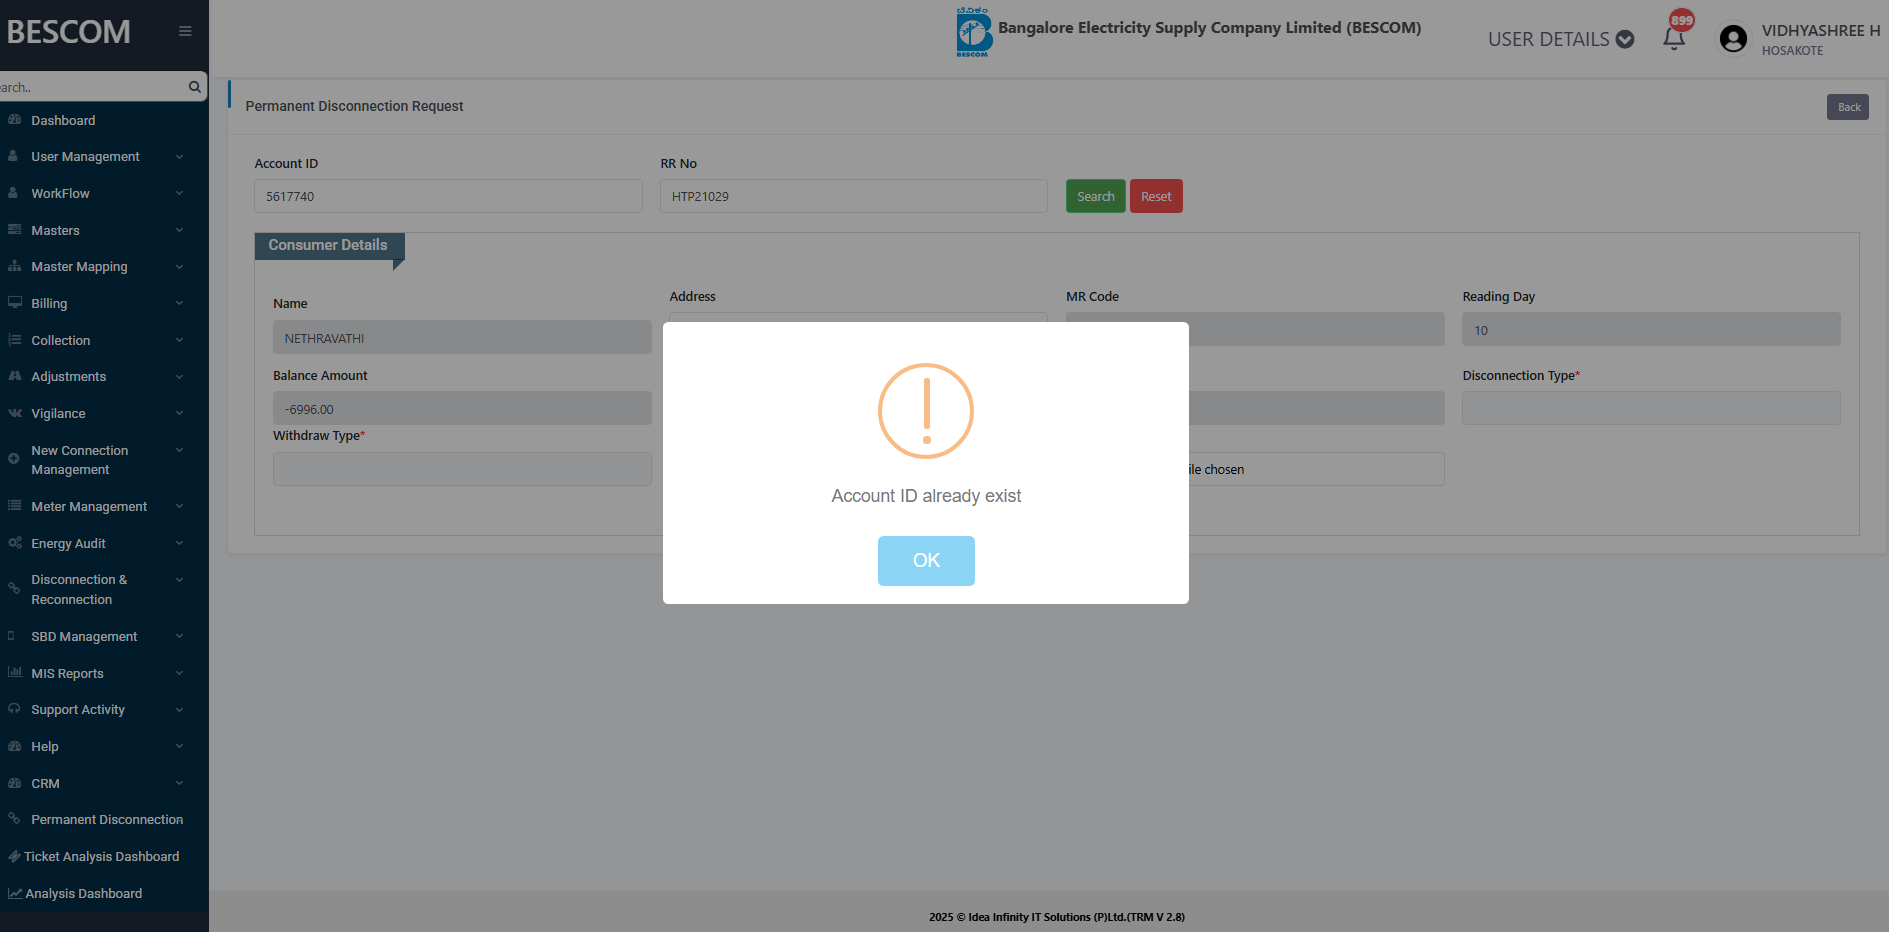Viewport: 1889px width, 932px height.
Task: Click the Billing monitor icon
Action: point(14,303)
